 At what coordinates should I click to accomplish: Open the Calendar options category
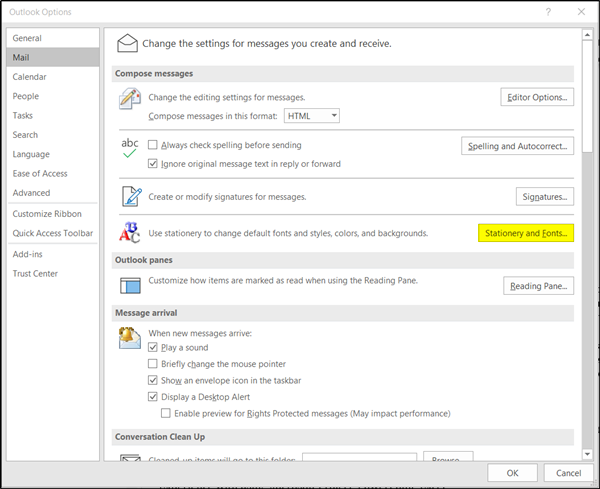(x=53, y=77)
